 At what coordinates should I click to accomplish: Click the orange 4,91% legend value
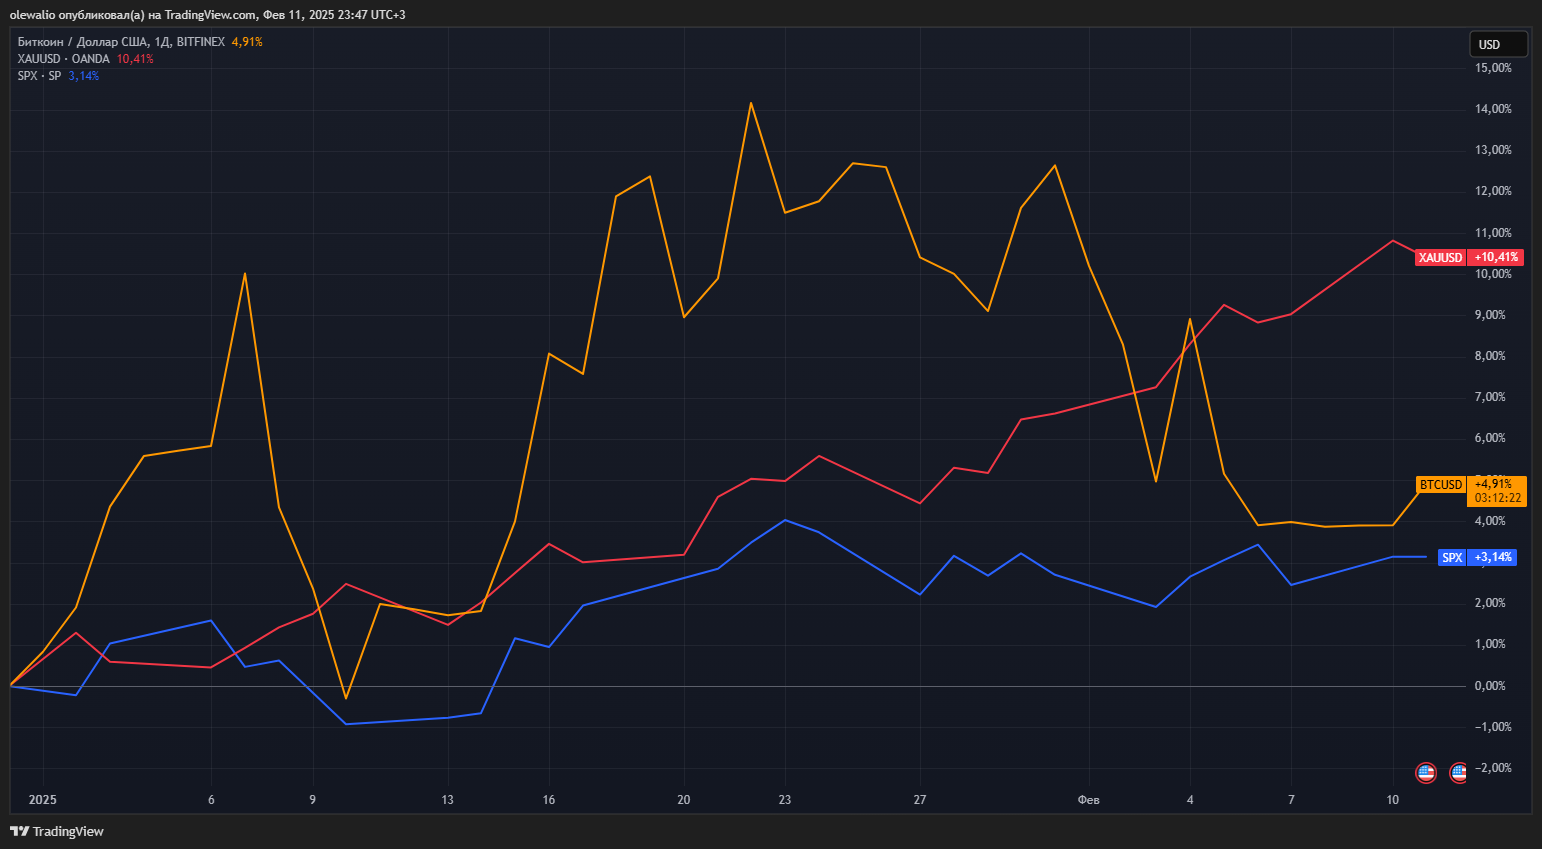pos(247,42)
